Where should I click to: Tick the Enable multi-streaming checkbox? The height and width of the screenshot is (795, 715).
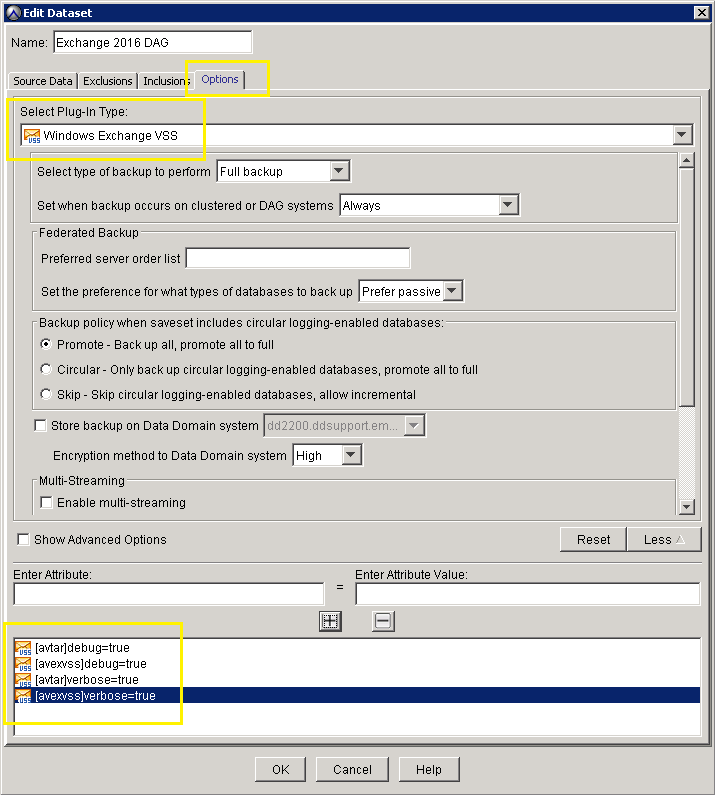46,502
